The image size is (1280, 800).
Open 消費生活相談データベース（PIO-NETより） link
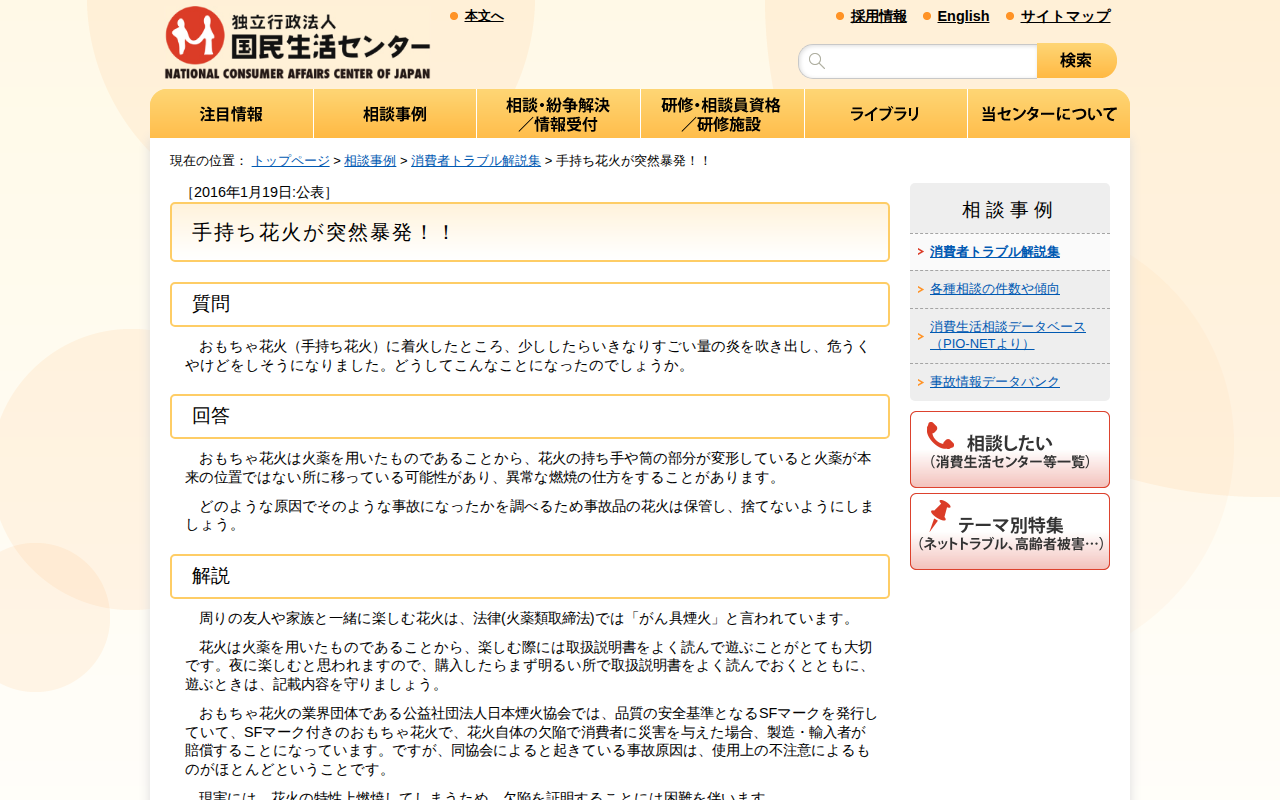click(x=1008, y=335)
